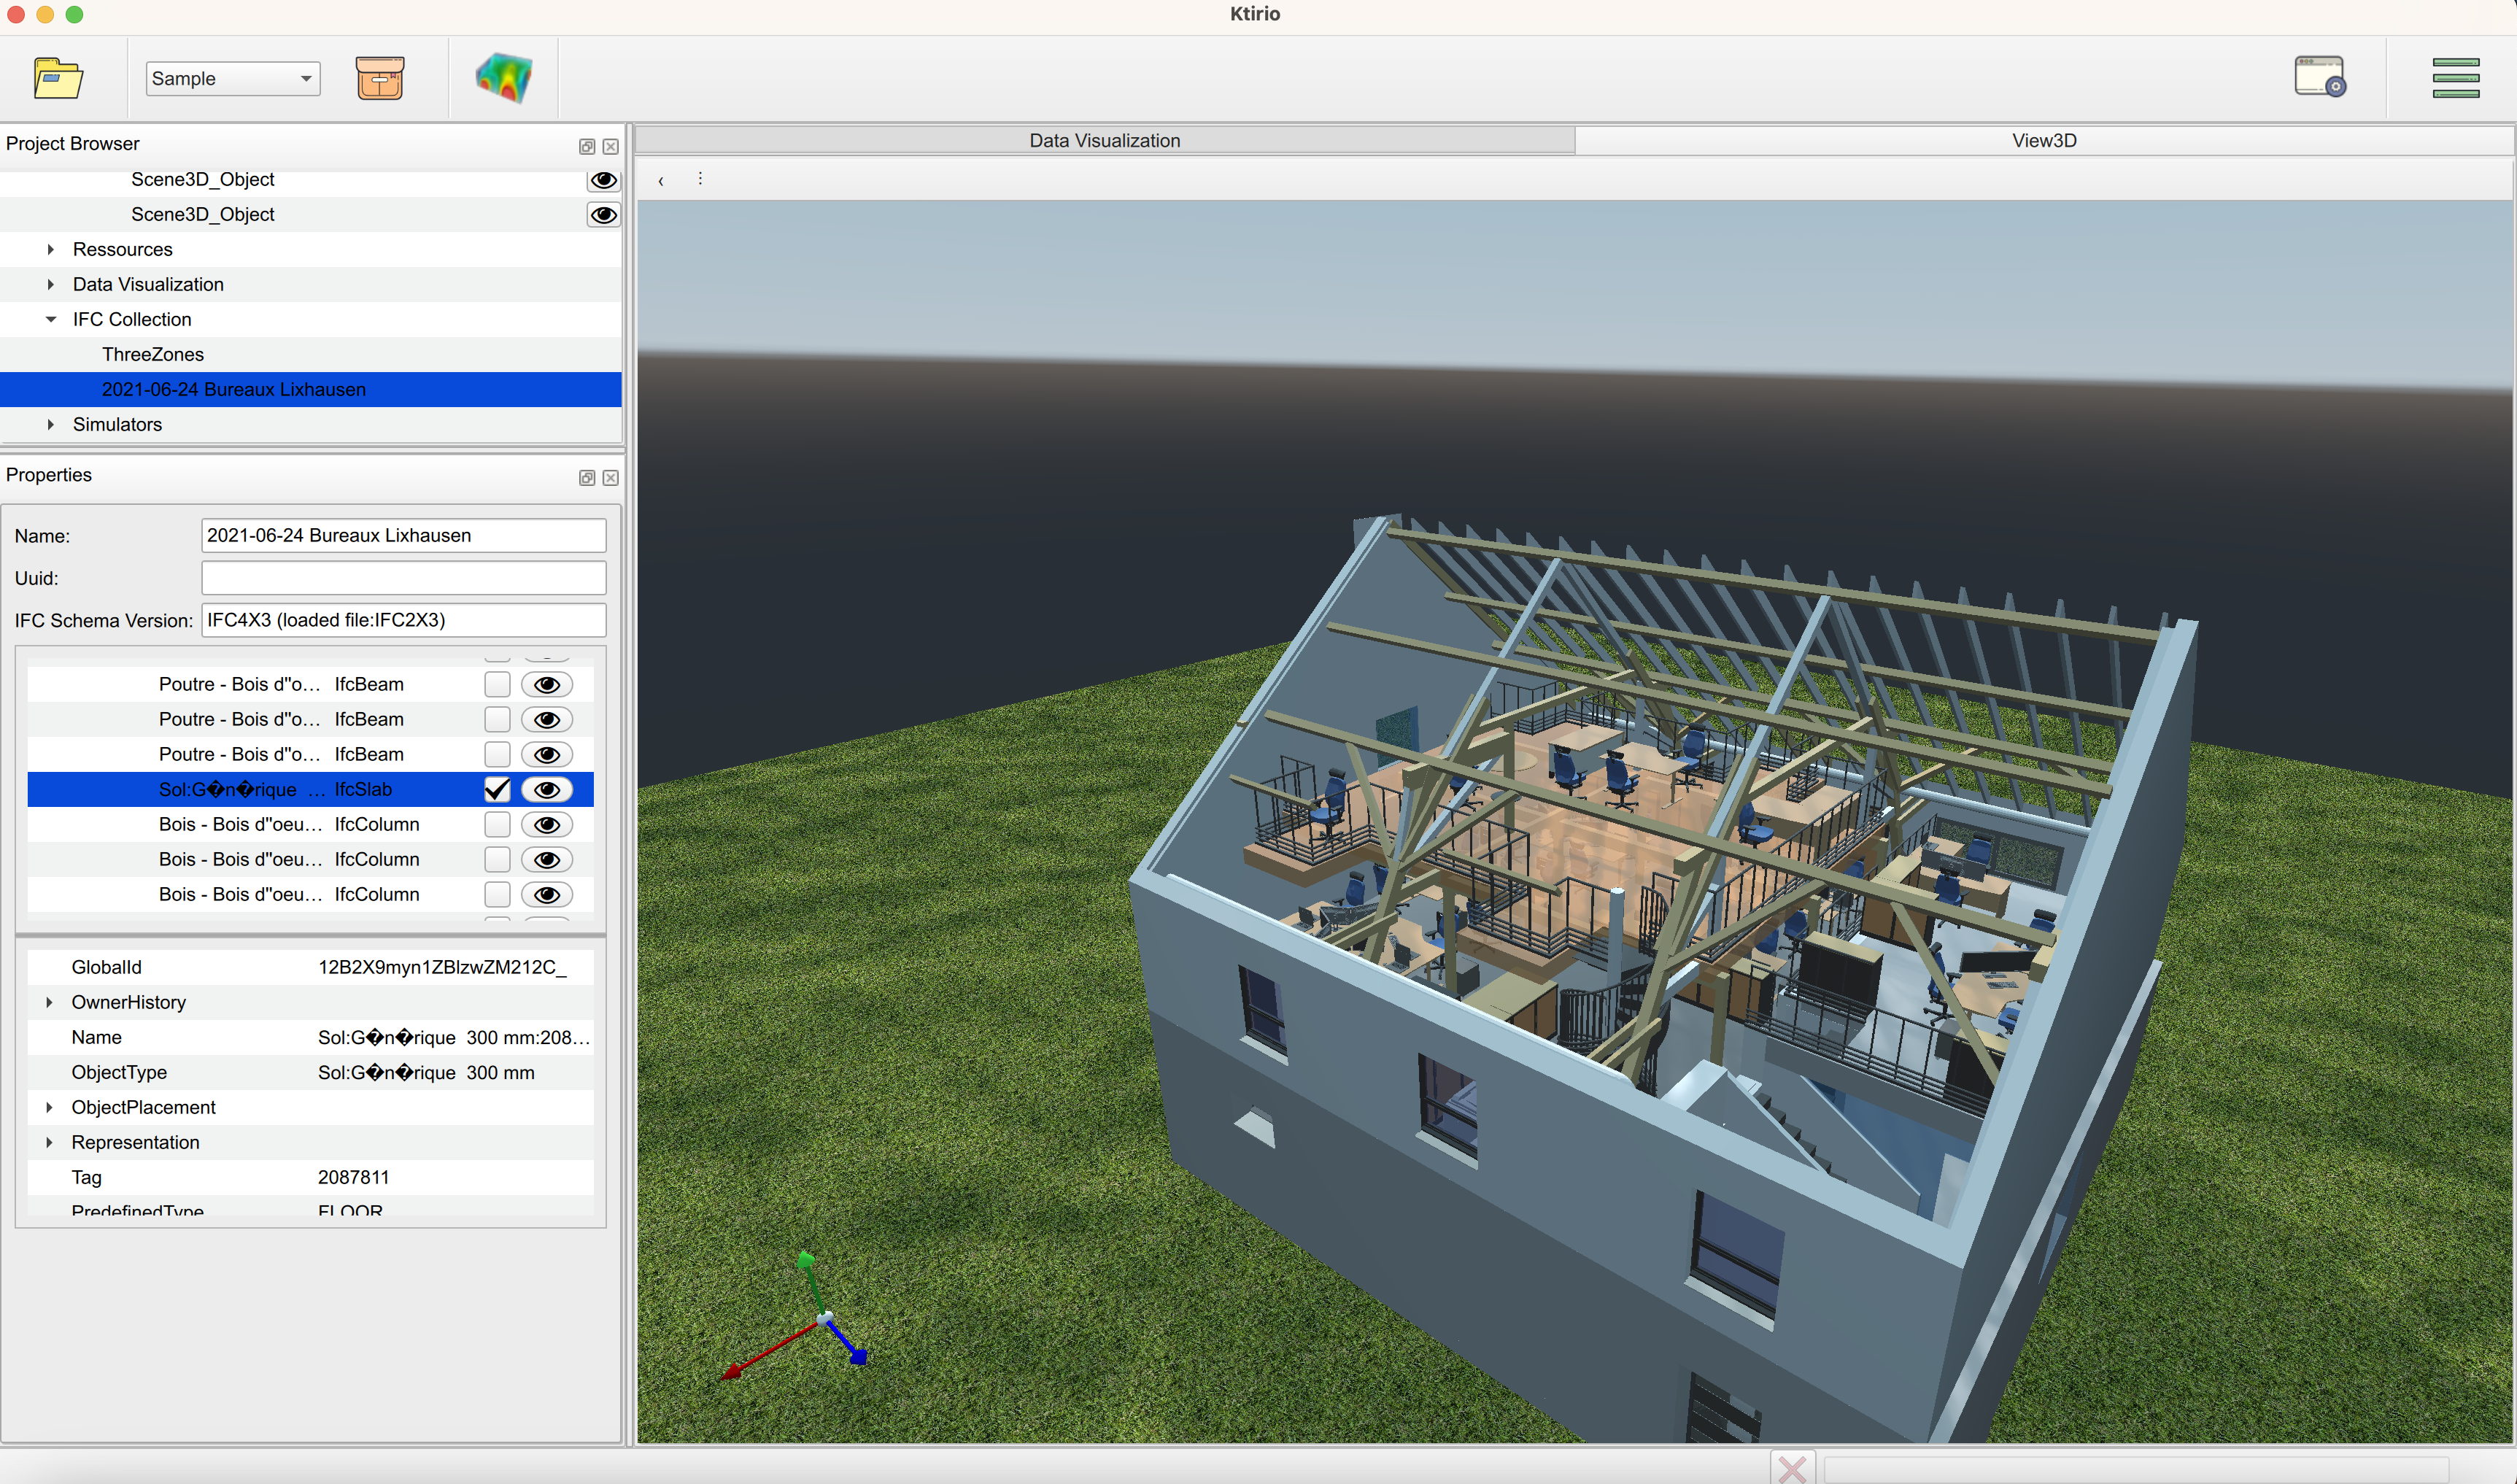Viewport: 2517px width, 1484px height.
Task: Float the Project Browser panel
Action: [587, 146]
